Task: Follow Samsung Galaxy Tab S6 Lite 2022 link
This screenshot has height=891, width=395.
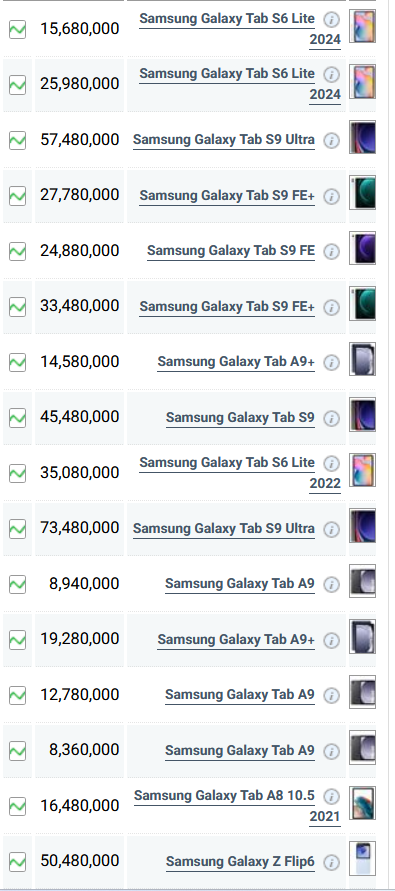Action: pos(240,473)
